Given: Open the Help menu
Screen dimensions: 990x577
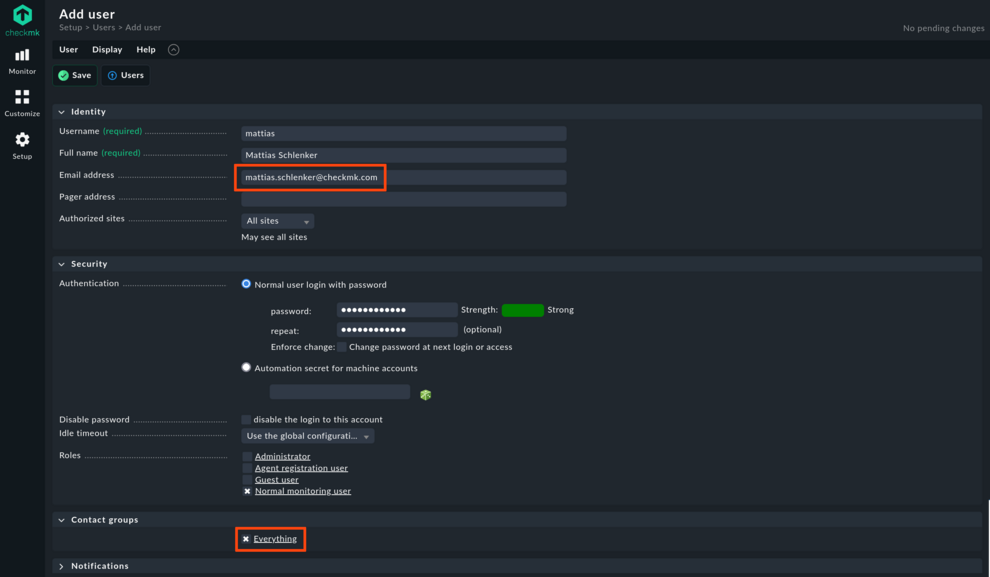Looking at the screenshot, I should 145,48.
